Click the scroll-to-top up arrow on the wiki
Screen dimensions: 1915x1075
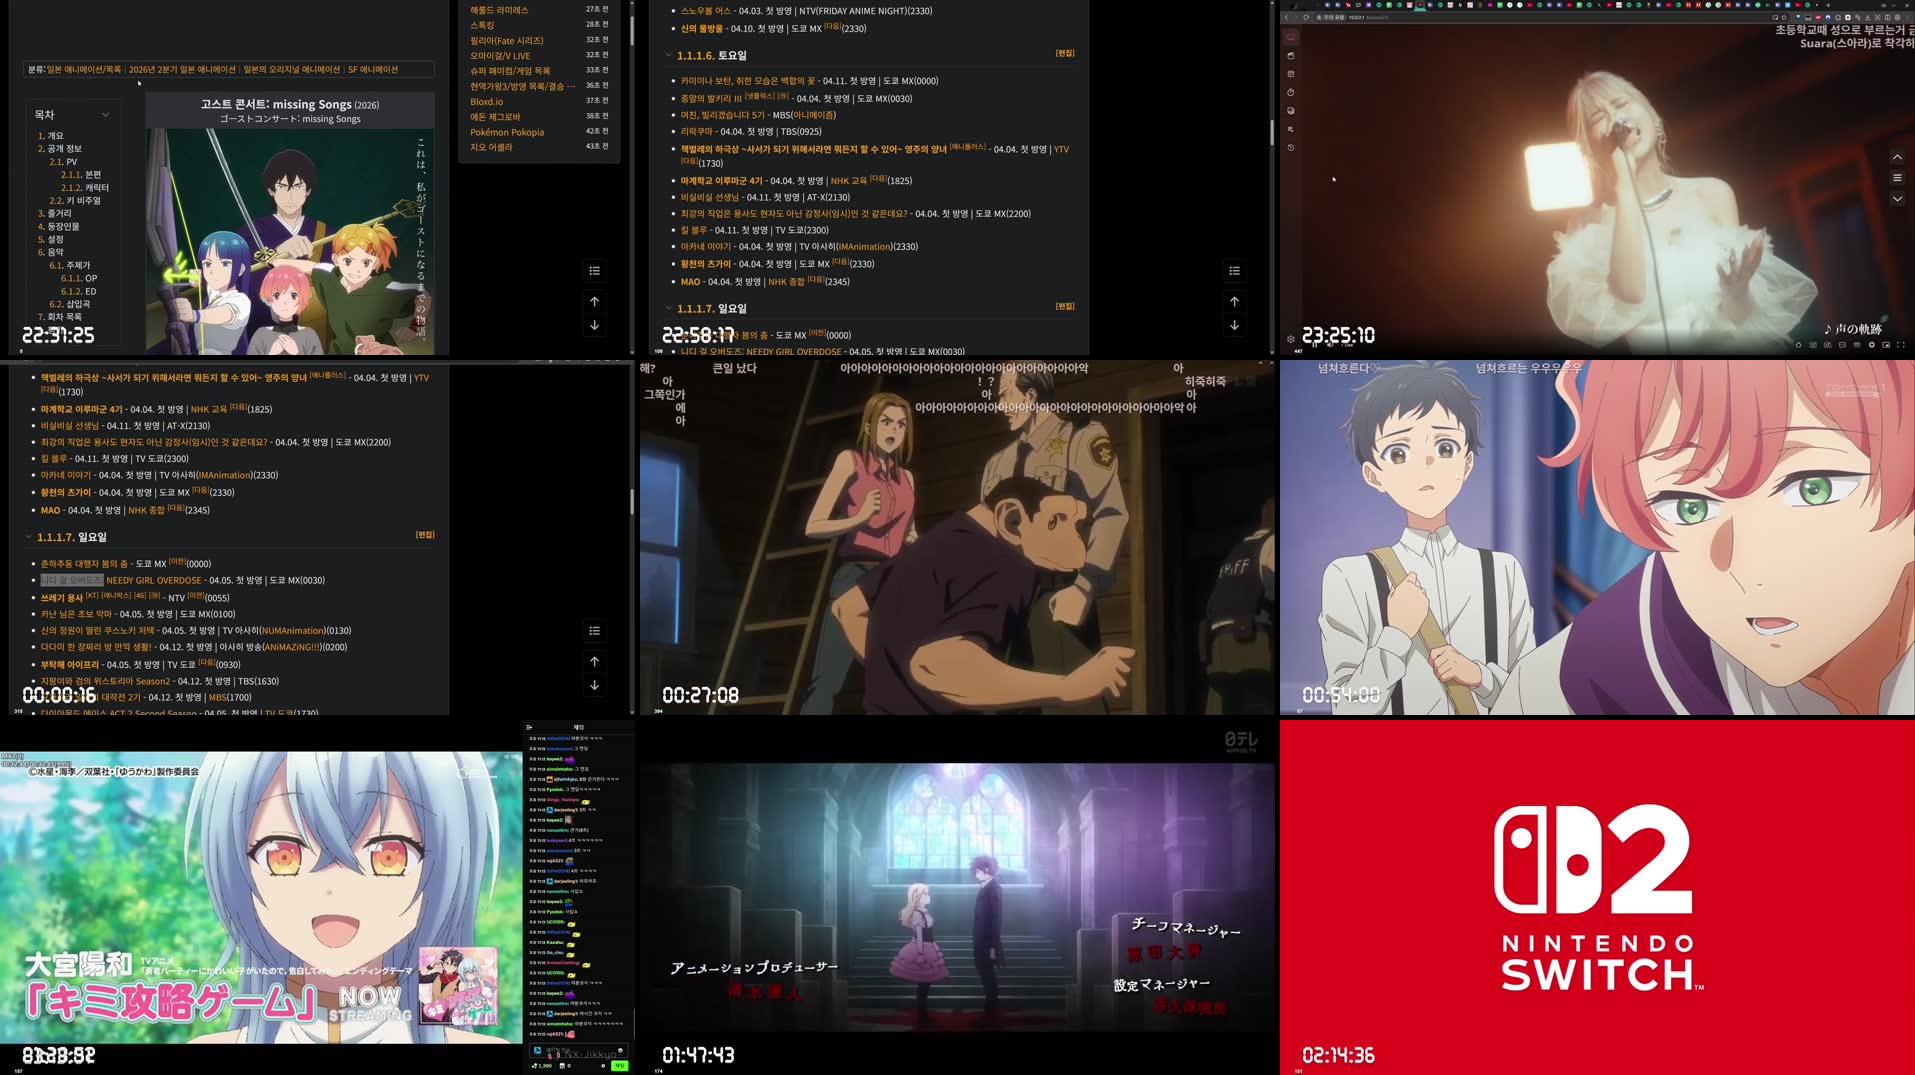click(1233, 301)
